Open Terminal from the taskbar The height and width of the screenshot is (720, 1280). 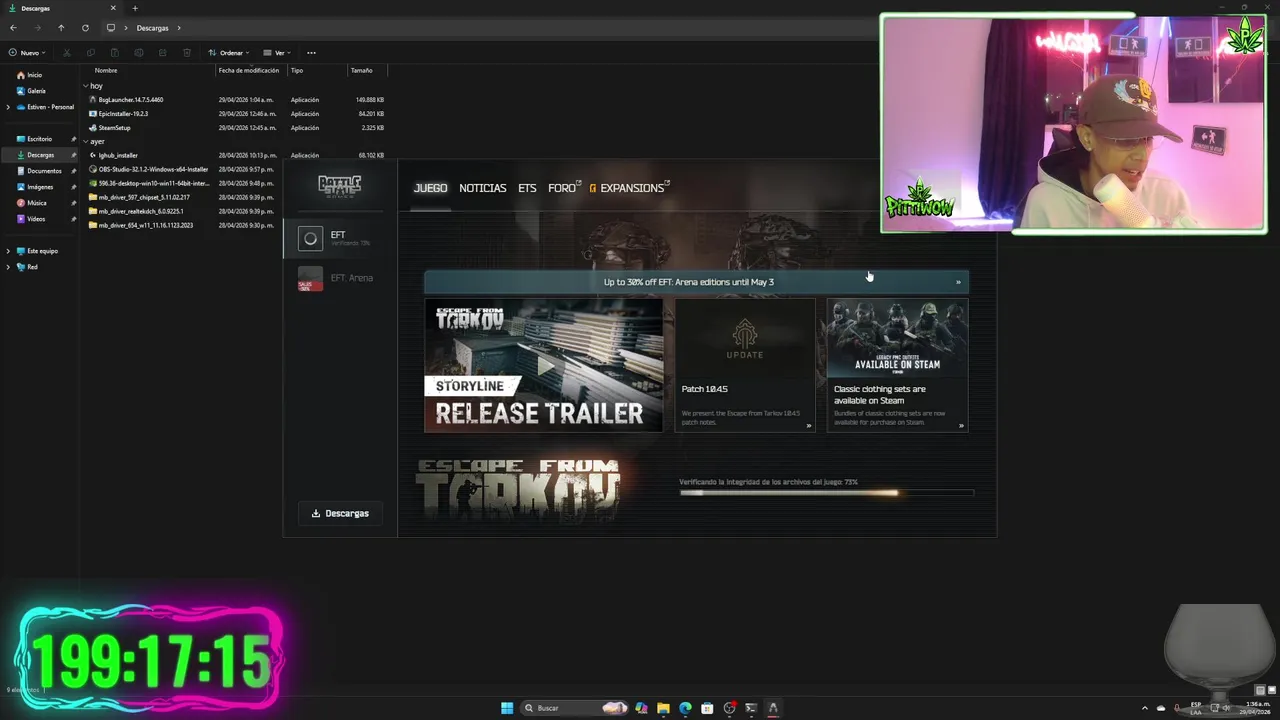751,708
